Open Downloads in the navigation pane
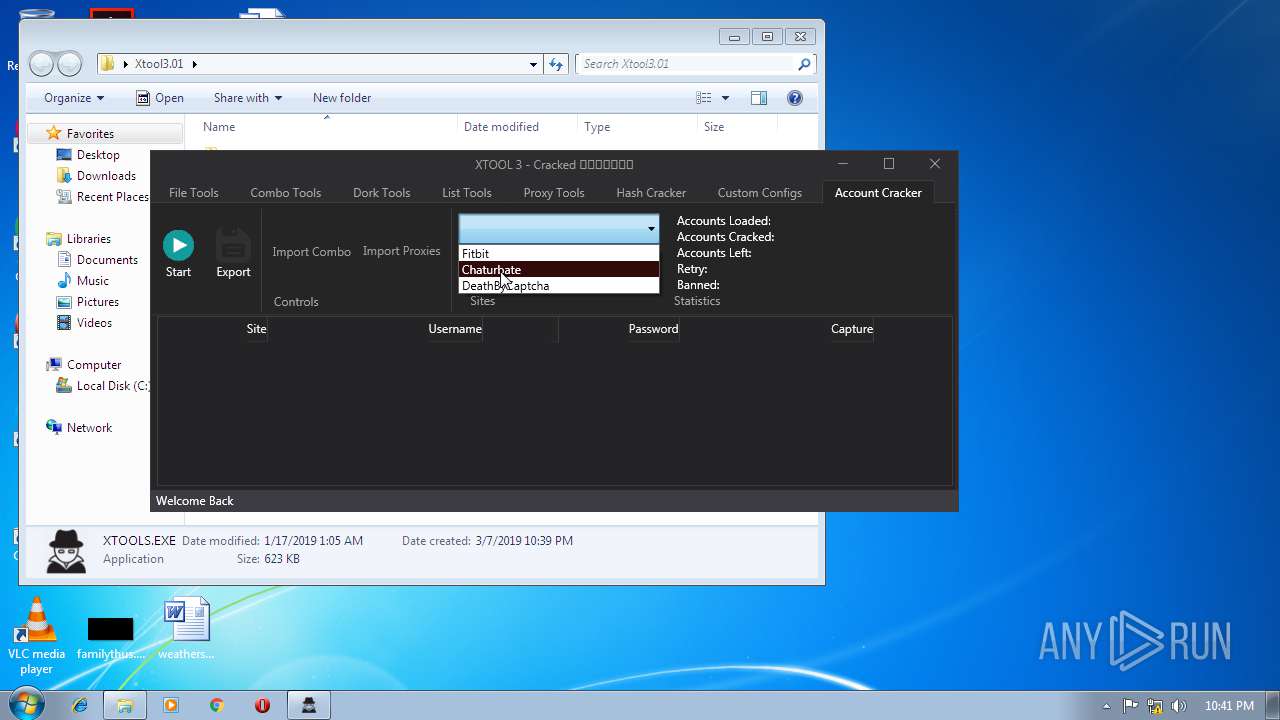The image size is (1280, 720). [x=106, y=176]
